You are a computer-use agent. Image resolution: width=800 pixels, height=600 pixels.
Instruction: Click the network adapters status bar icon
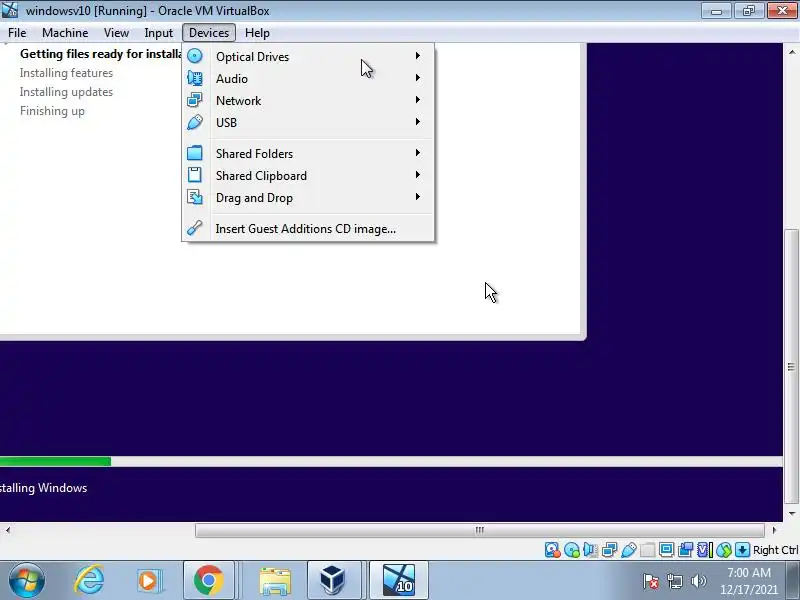pos(609,549)
